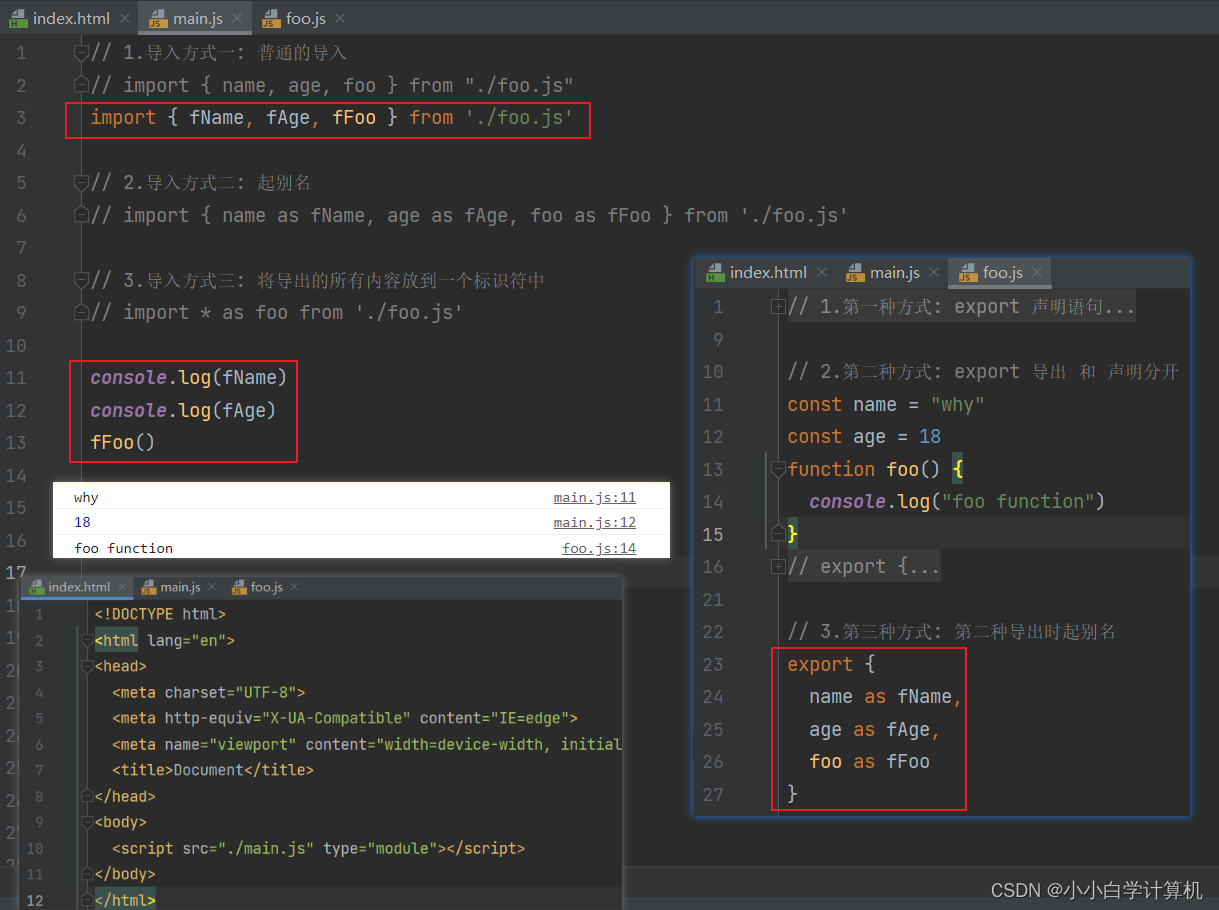The width and height of the screenshot is (1219, 910).
Task: Collapse the <html lang="en"> fold marker
Action: [x=87, y=641]
